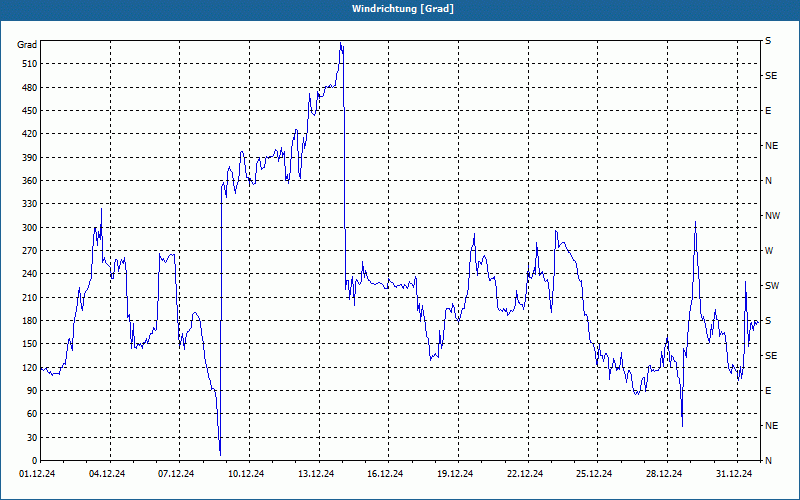
Task: Select the 300 value on the degree axis
Action: tap(30, 228)
